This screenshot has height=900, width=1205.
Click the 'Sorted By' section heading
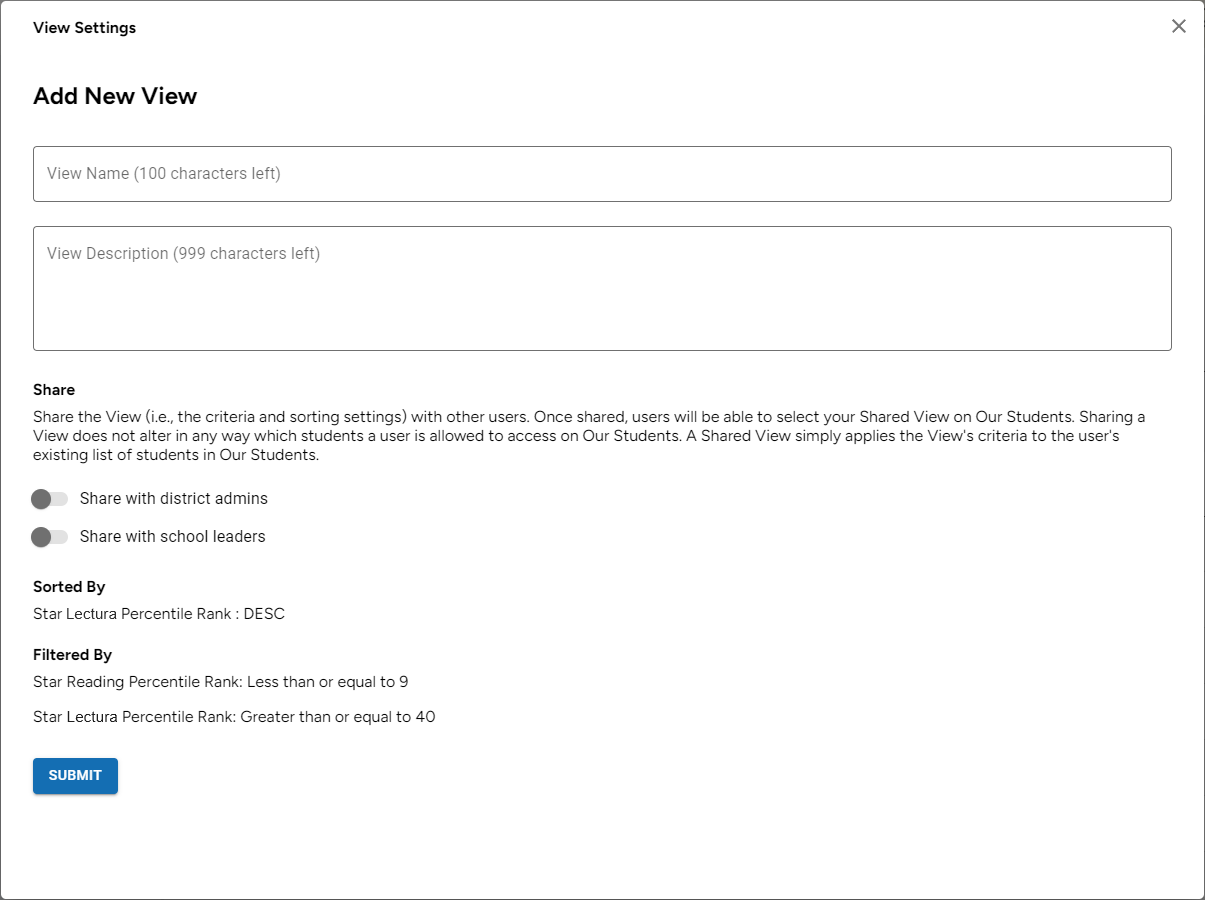click(x=69, y=587)
